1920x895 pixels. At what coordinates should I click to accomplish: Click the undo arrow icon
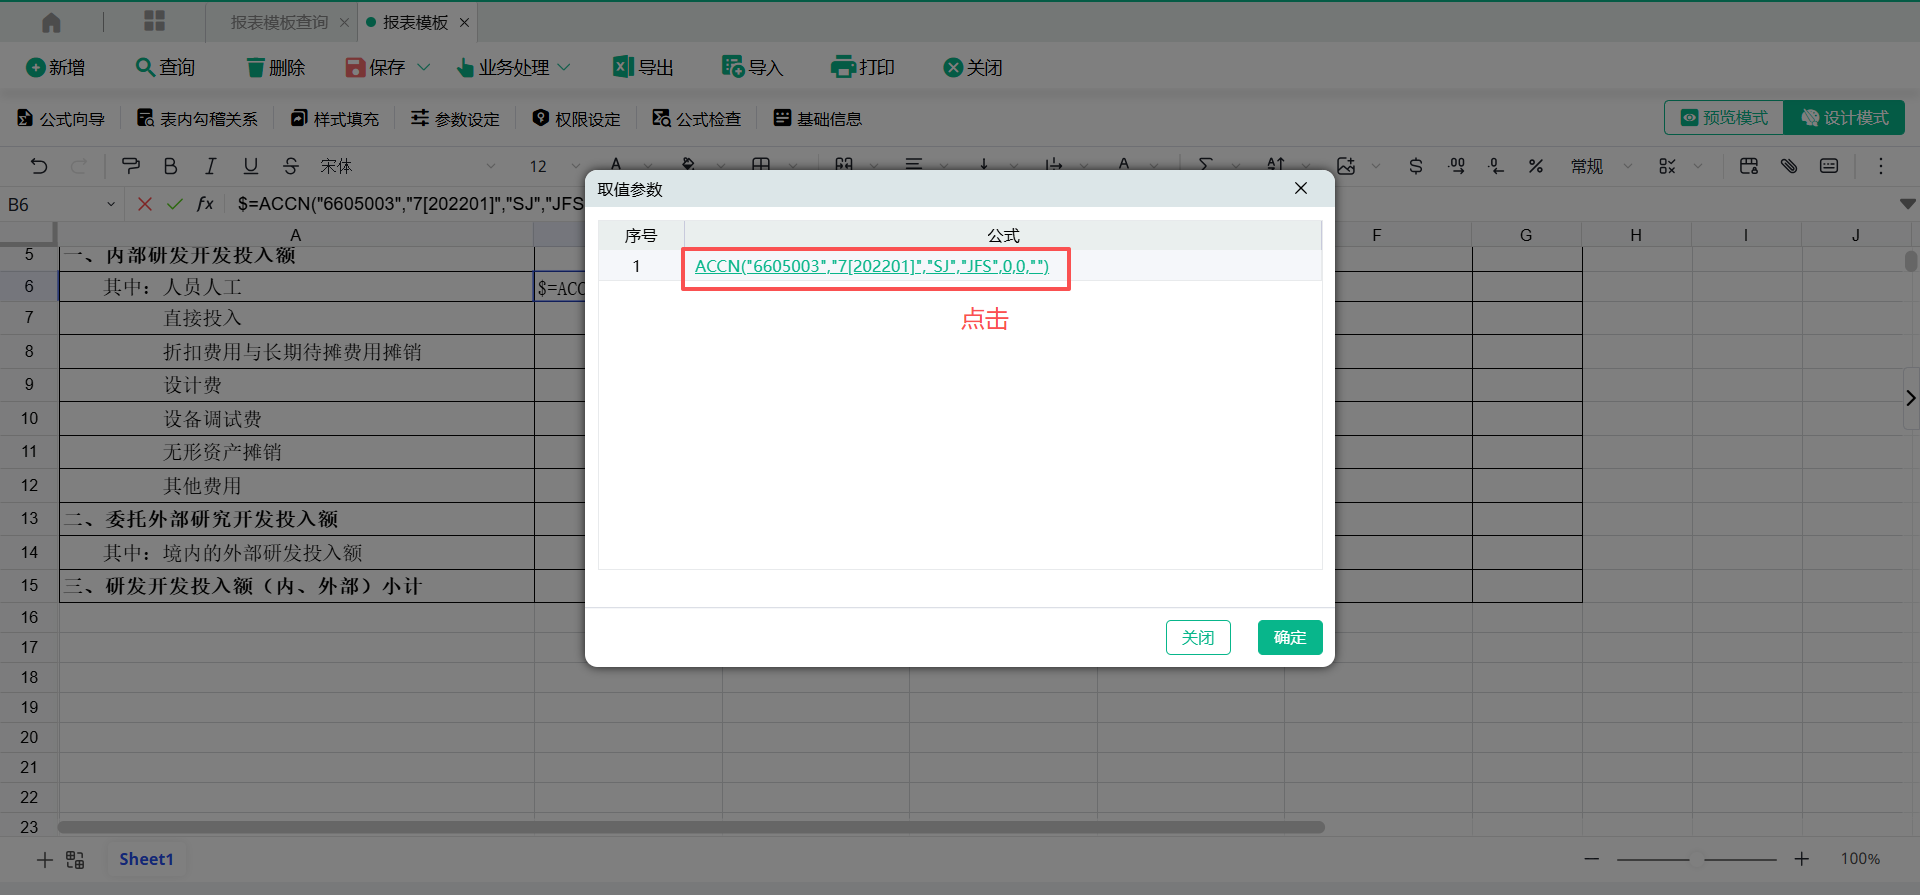tap(39, 166)
